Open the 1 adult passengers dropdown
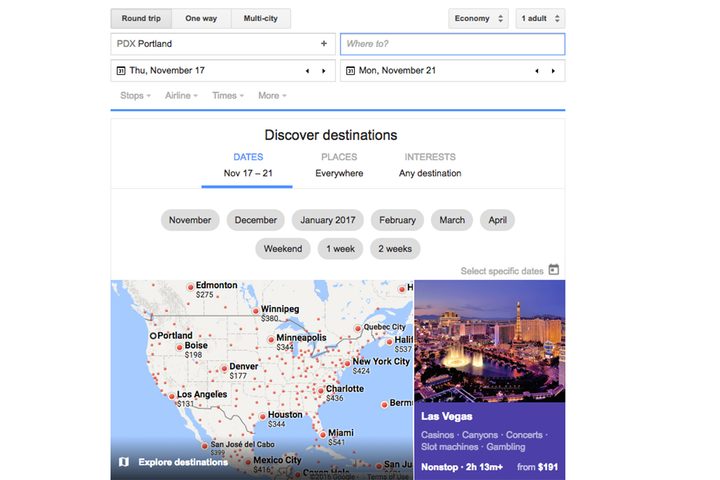 540,18
